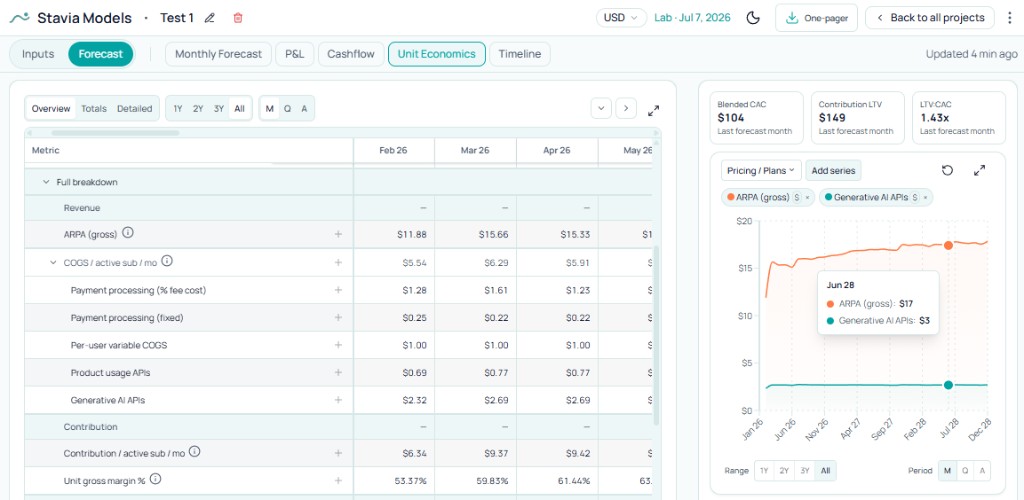
Task: Select the Unit Economics tab
Action: click(437, 54)
